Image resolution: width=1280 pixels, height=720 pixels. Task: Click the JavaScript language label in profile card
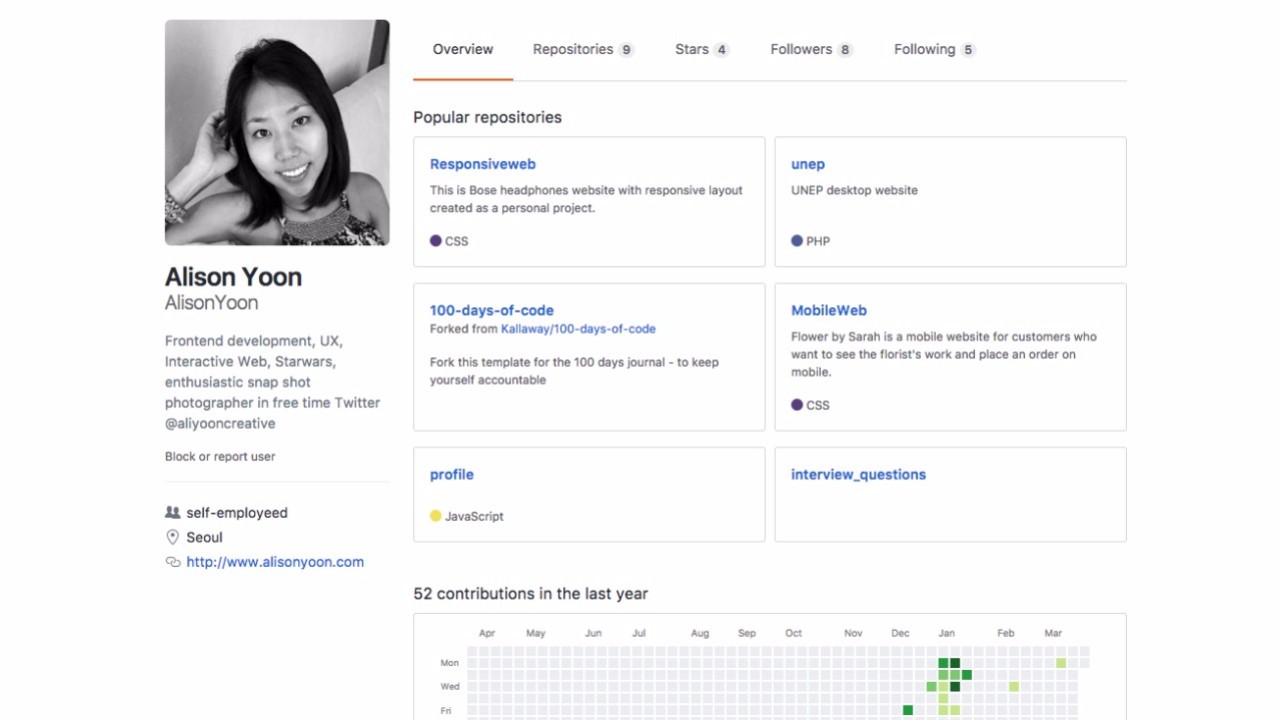point(474,516)
